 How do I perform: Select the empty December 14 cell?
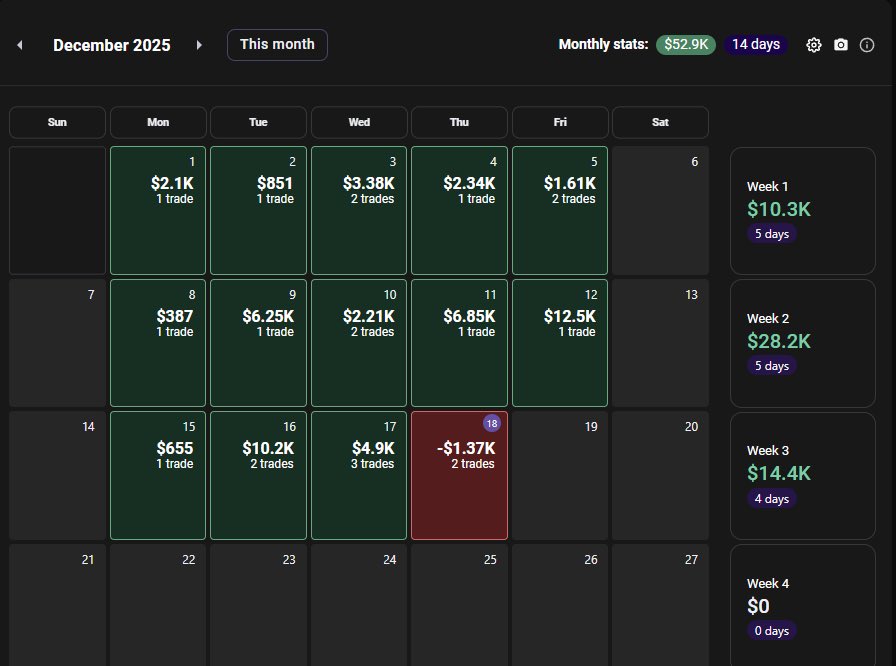[57, 475]
